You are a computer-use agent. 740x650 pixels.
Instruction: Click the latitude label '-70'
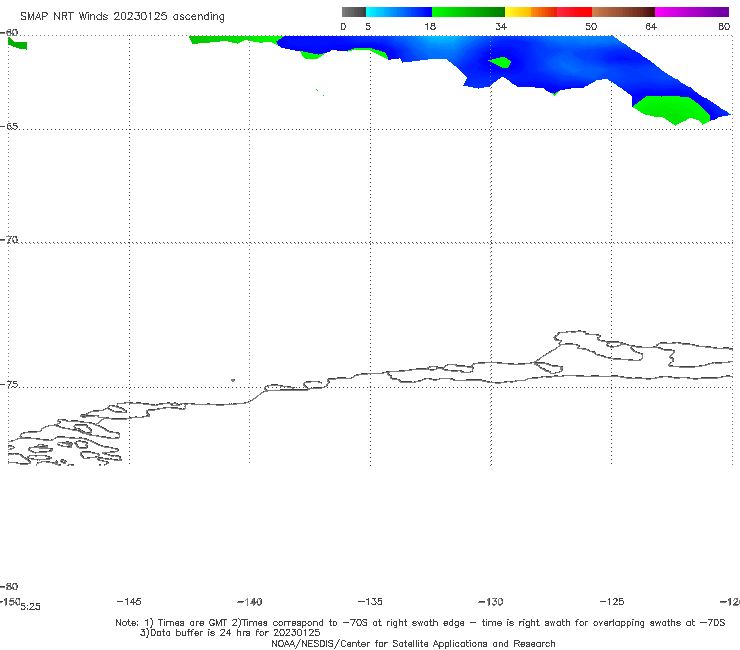coord(9,239)
